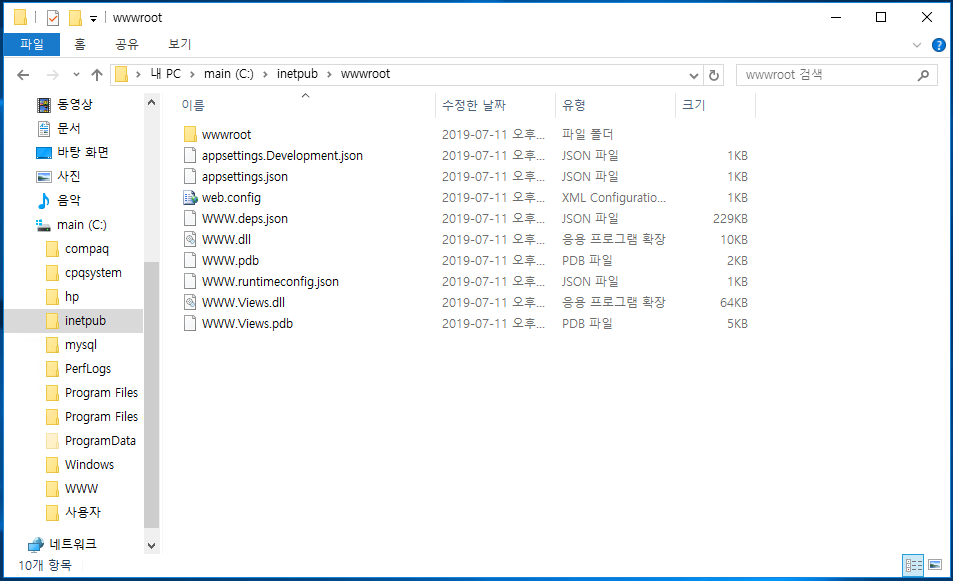
Task: Expand chevron after inetpub in breadcrumb
Action: (329, 75)
